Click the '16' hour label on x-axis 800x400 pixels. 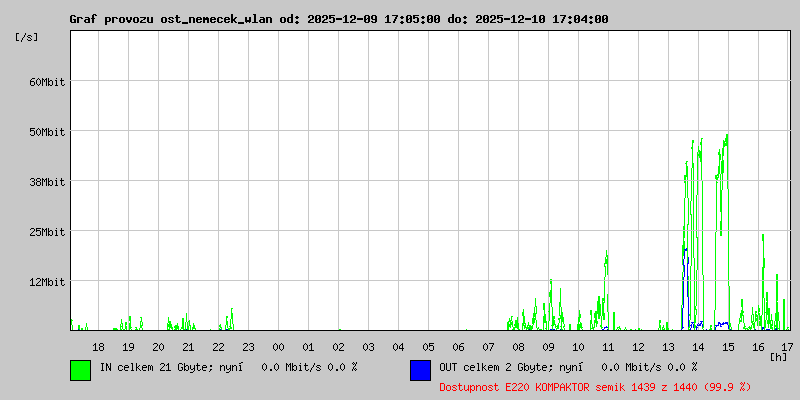tap(759, 347)
